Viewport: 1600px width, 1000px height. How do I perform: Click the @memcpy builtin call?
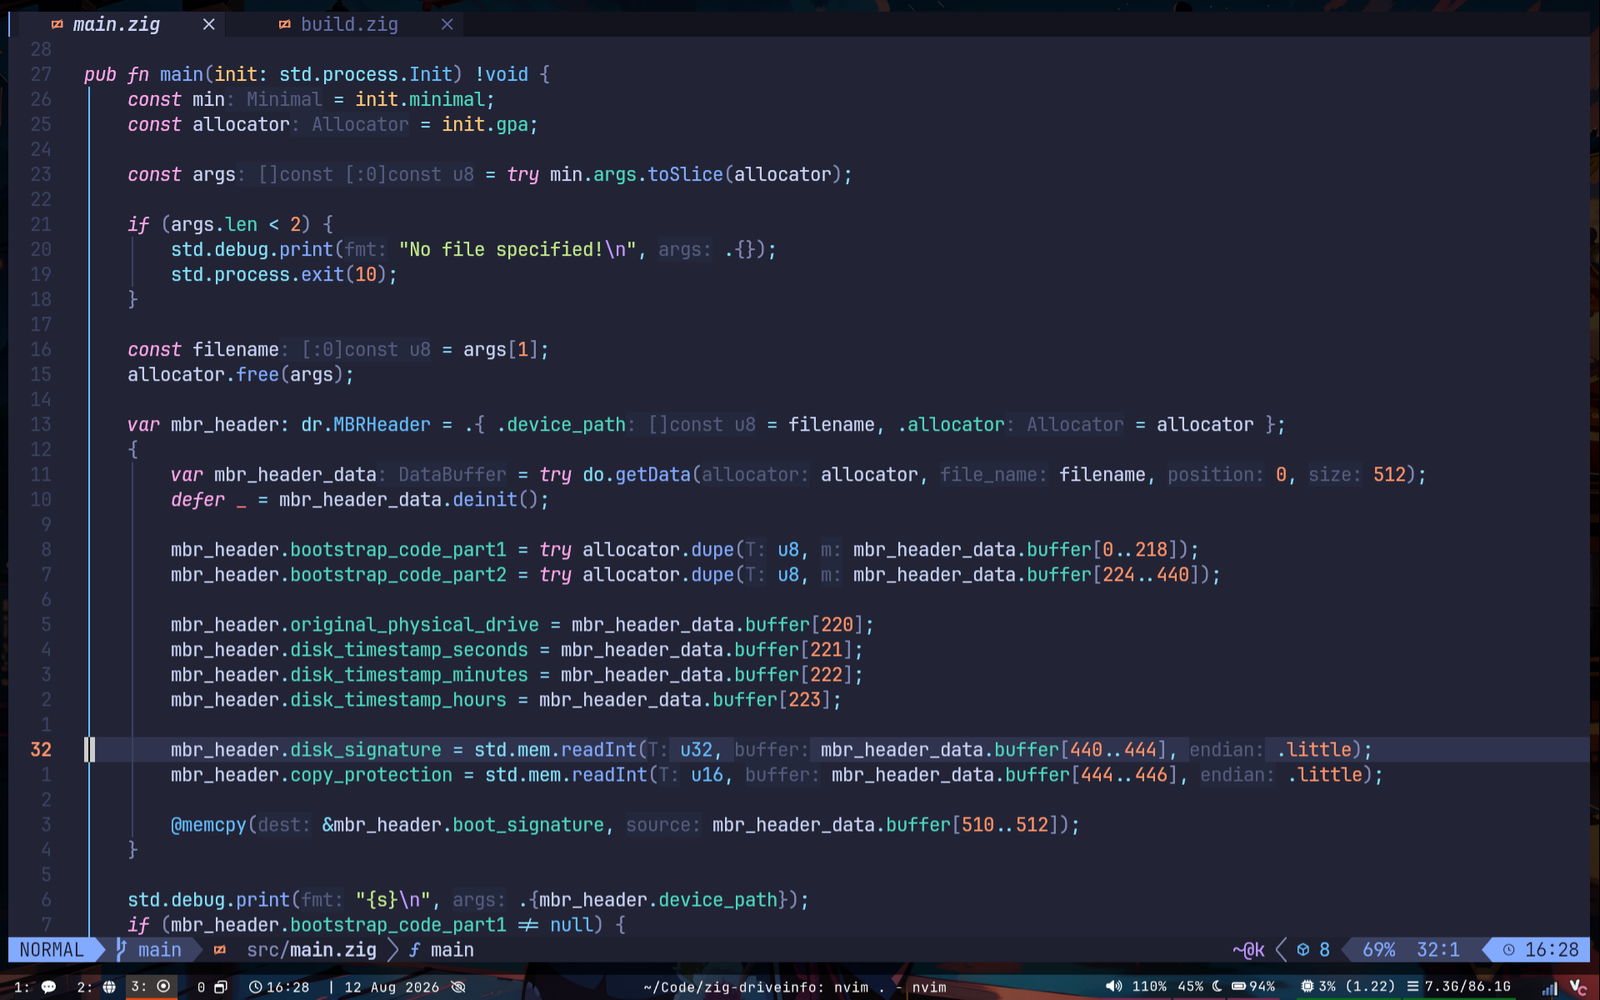point(208,824)
